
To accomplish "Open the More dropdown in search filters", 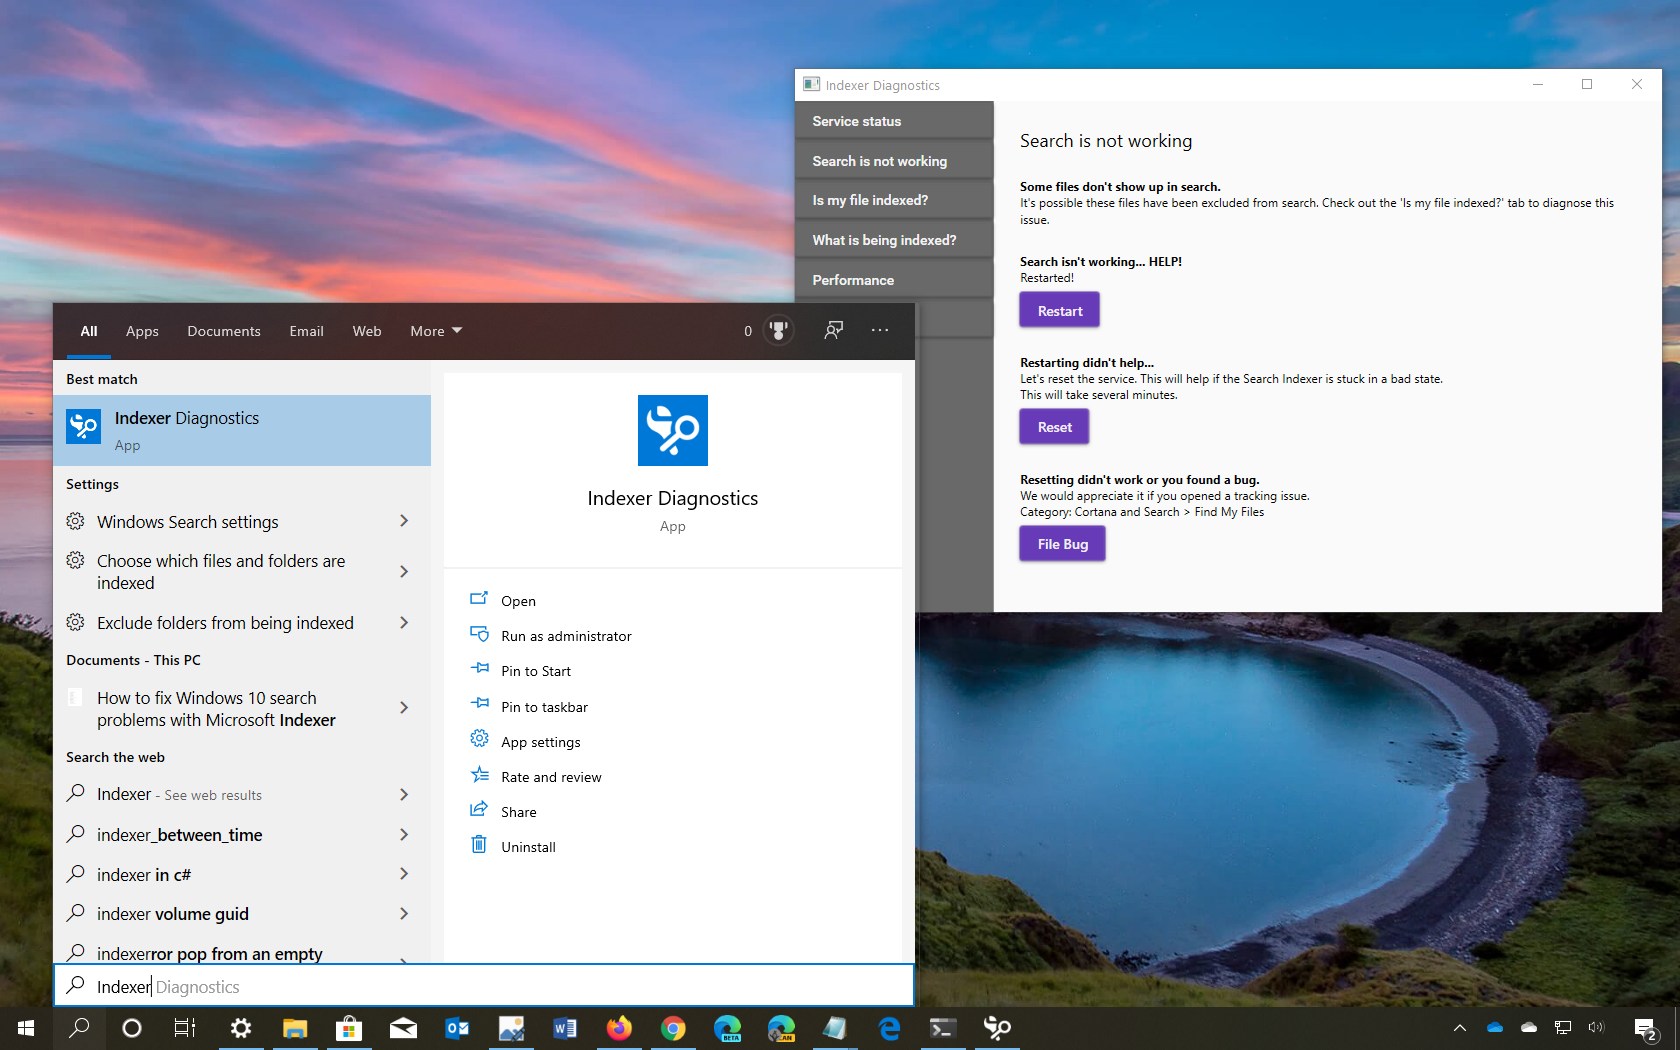I will pyautogui.click(x=434, y=330).
